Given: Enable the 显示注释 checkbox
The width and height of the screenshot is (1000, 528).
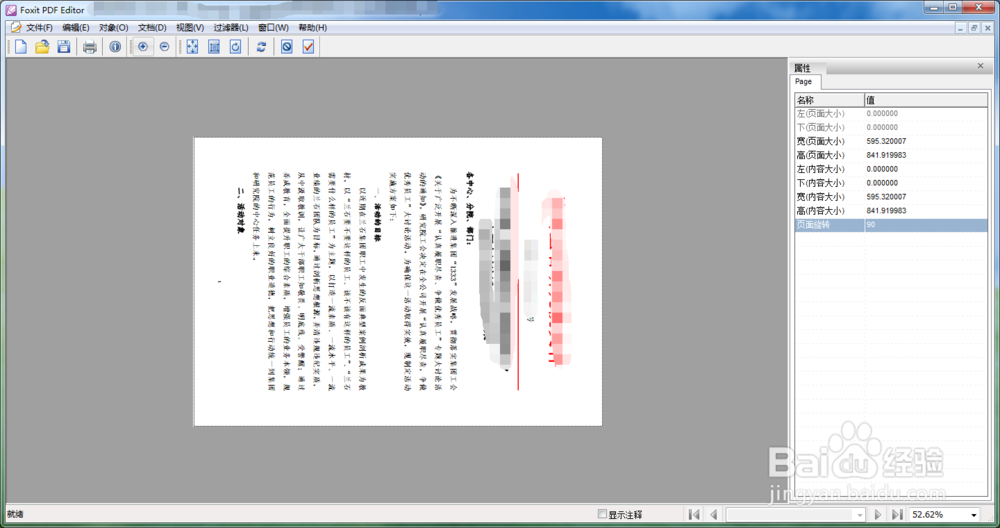Looking at the screenshot, I should pos(602,514).
